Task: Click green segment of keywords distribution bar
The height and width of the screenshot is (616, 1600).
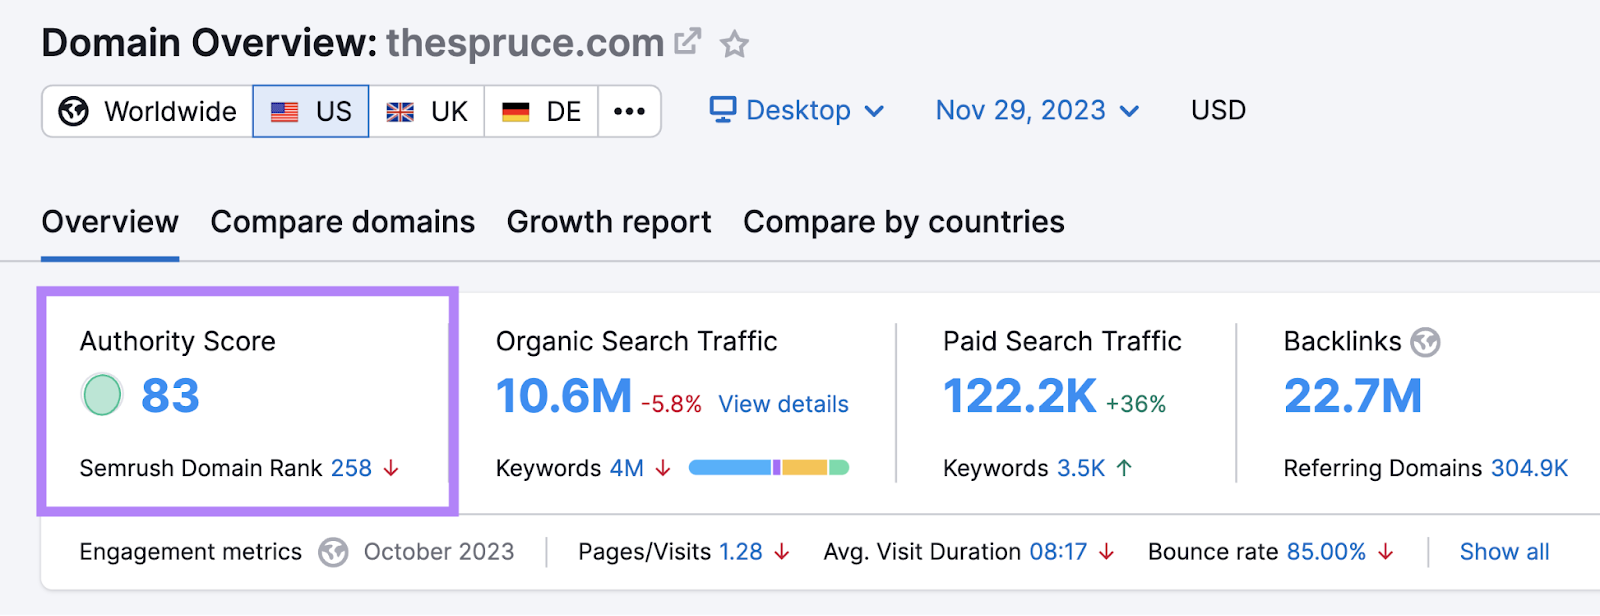Action: [x=839, y=467]
